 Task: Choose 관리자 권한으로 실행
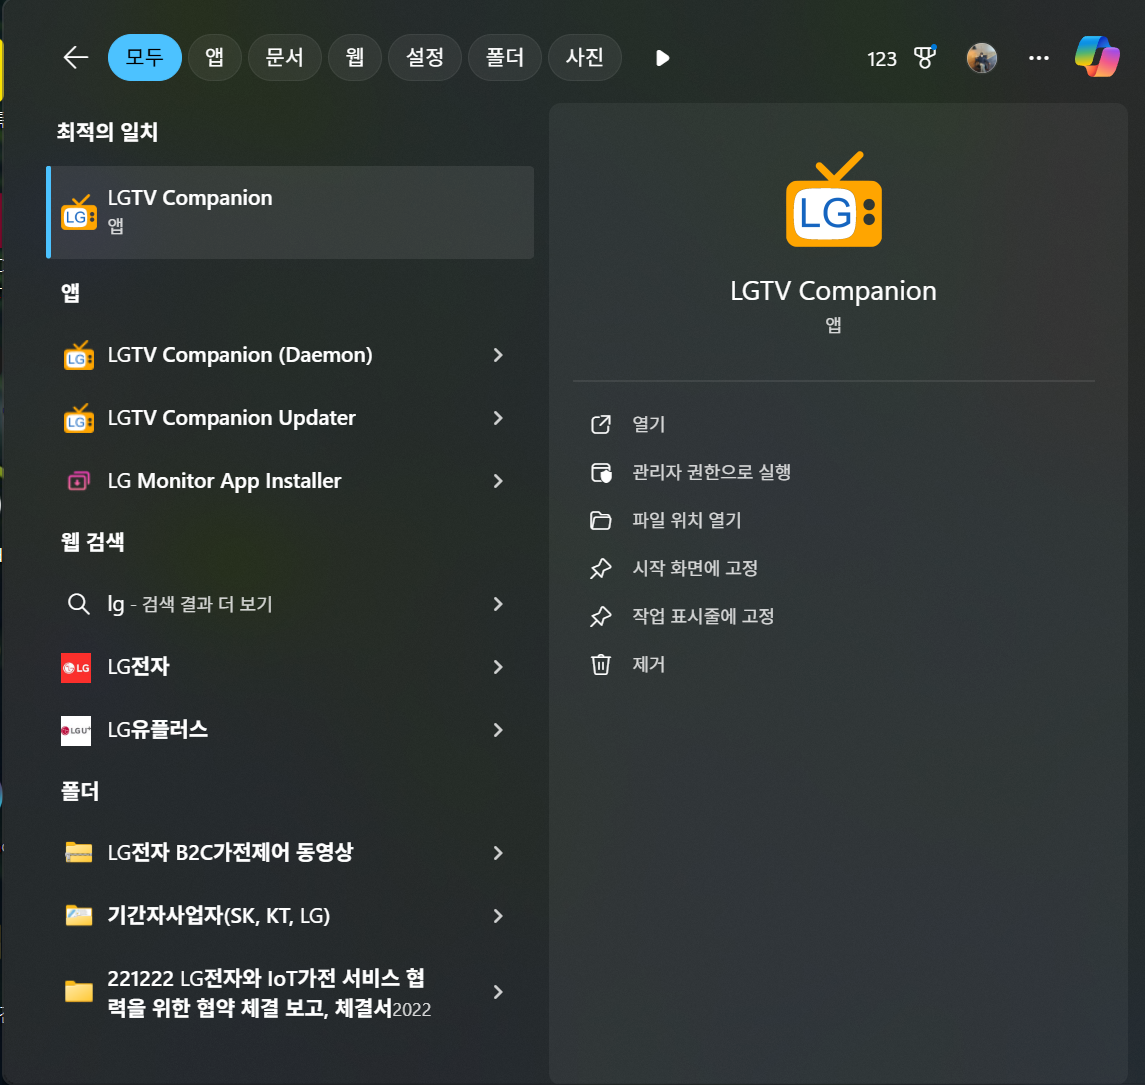711,472
